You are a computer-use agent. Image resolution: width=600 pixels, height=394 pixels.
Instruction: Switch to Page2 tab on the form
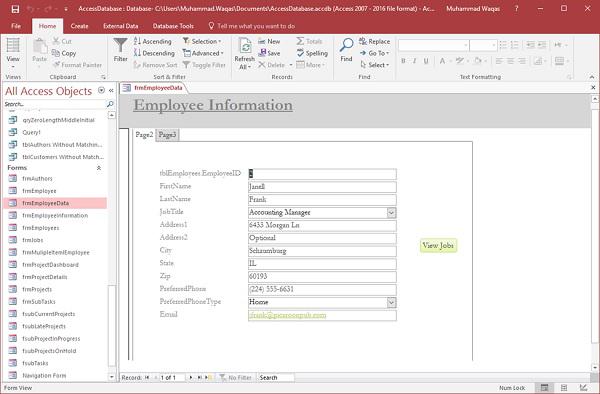coord(144,135)
